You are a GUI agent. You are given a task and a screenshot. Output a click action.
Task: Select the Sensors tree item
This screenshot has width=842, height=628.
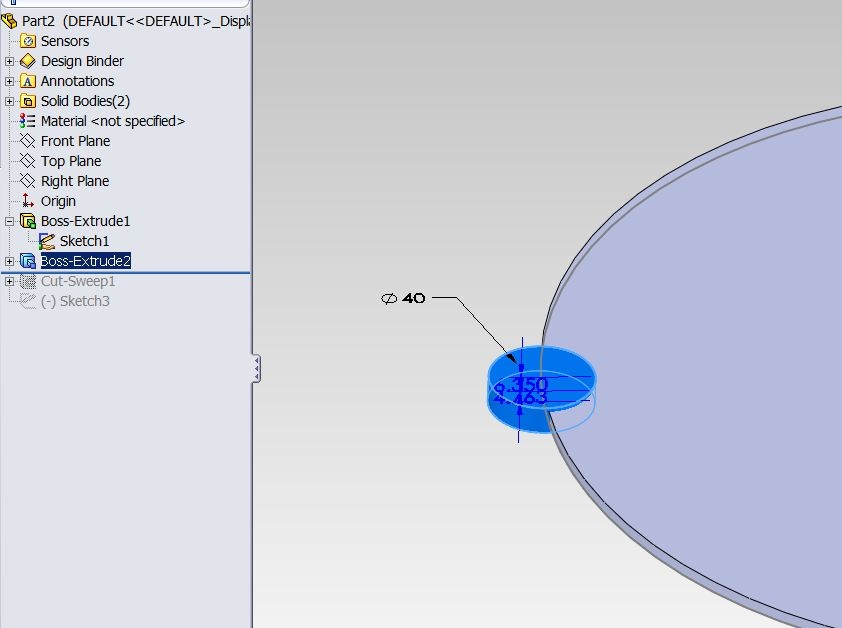[x=65, y=41]
